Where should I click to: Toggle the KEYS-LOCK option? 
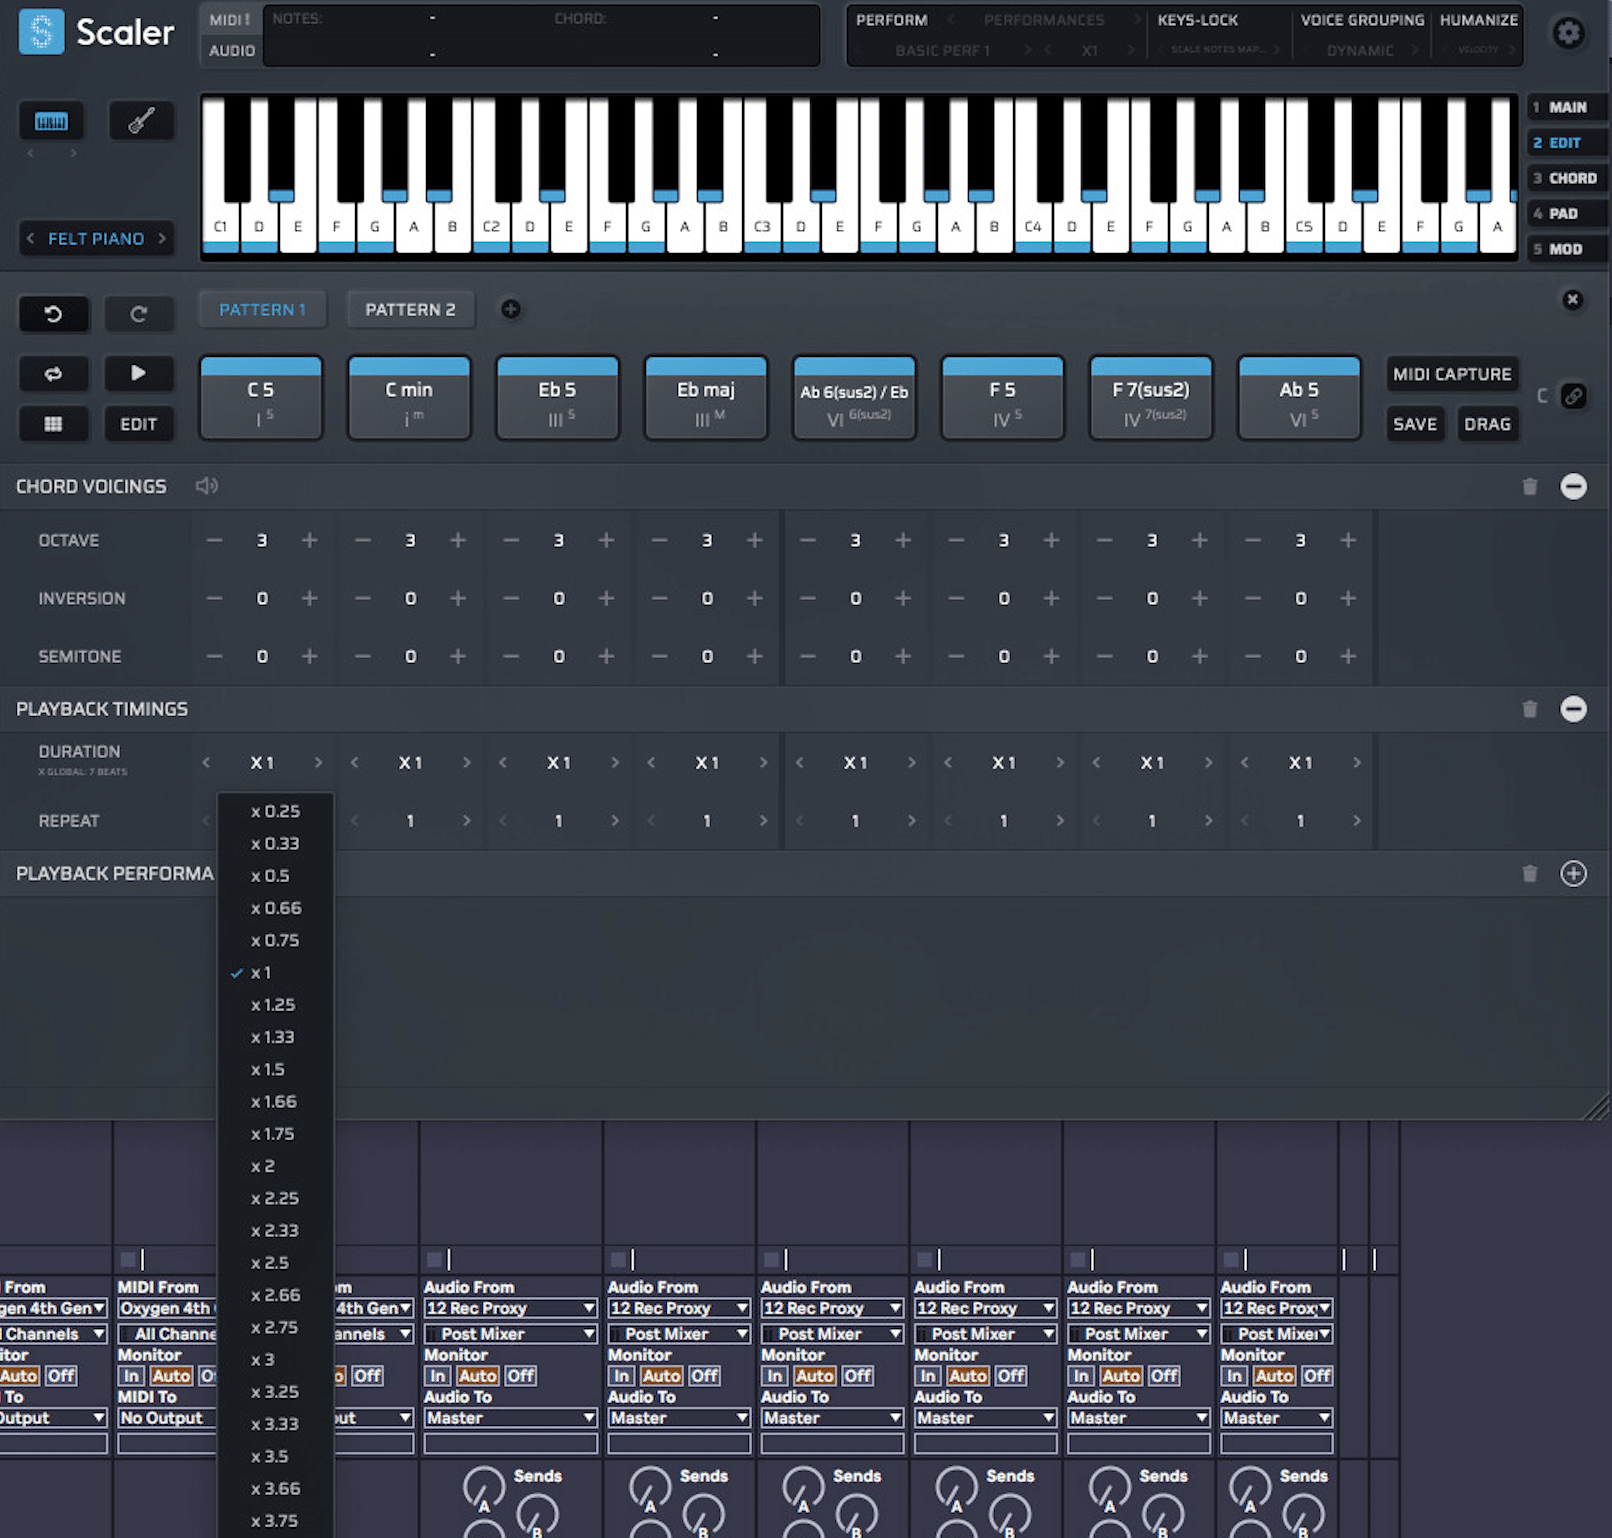(1198, 20)
